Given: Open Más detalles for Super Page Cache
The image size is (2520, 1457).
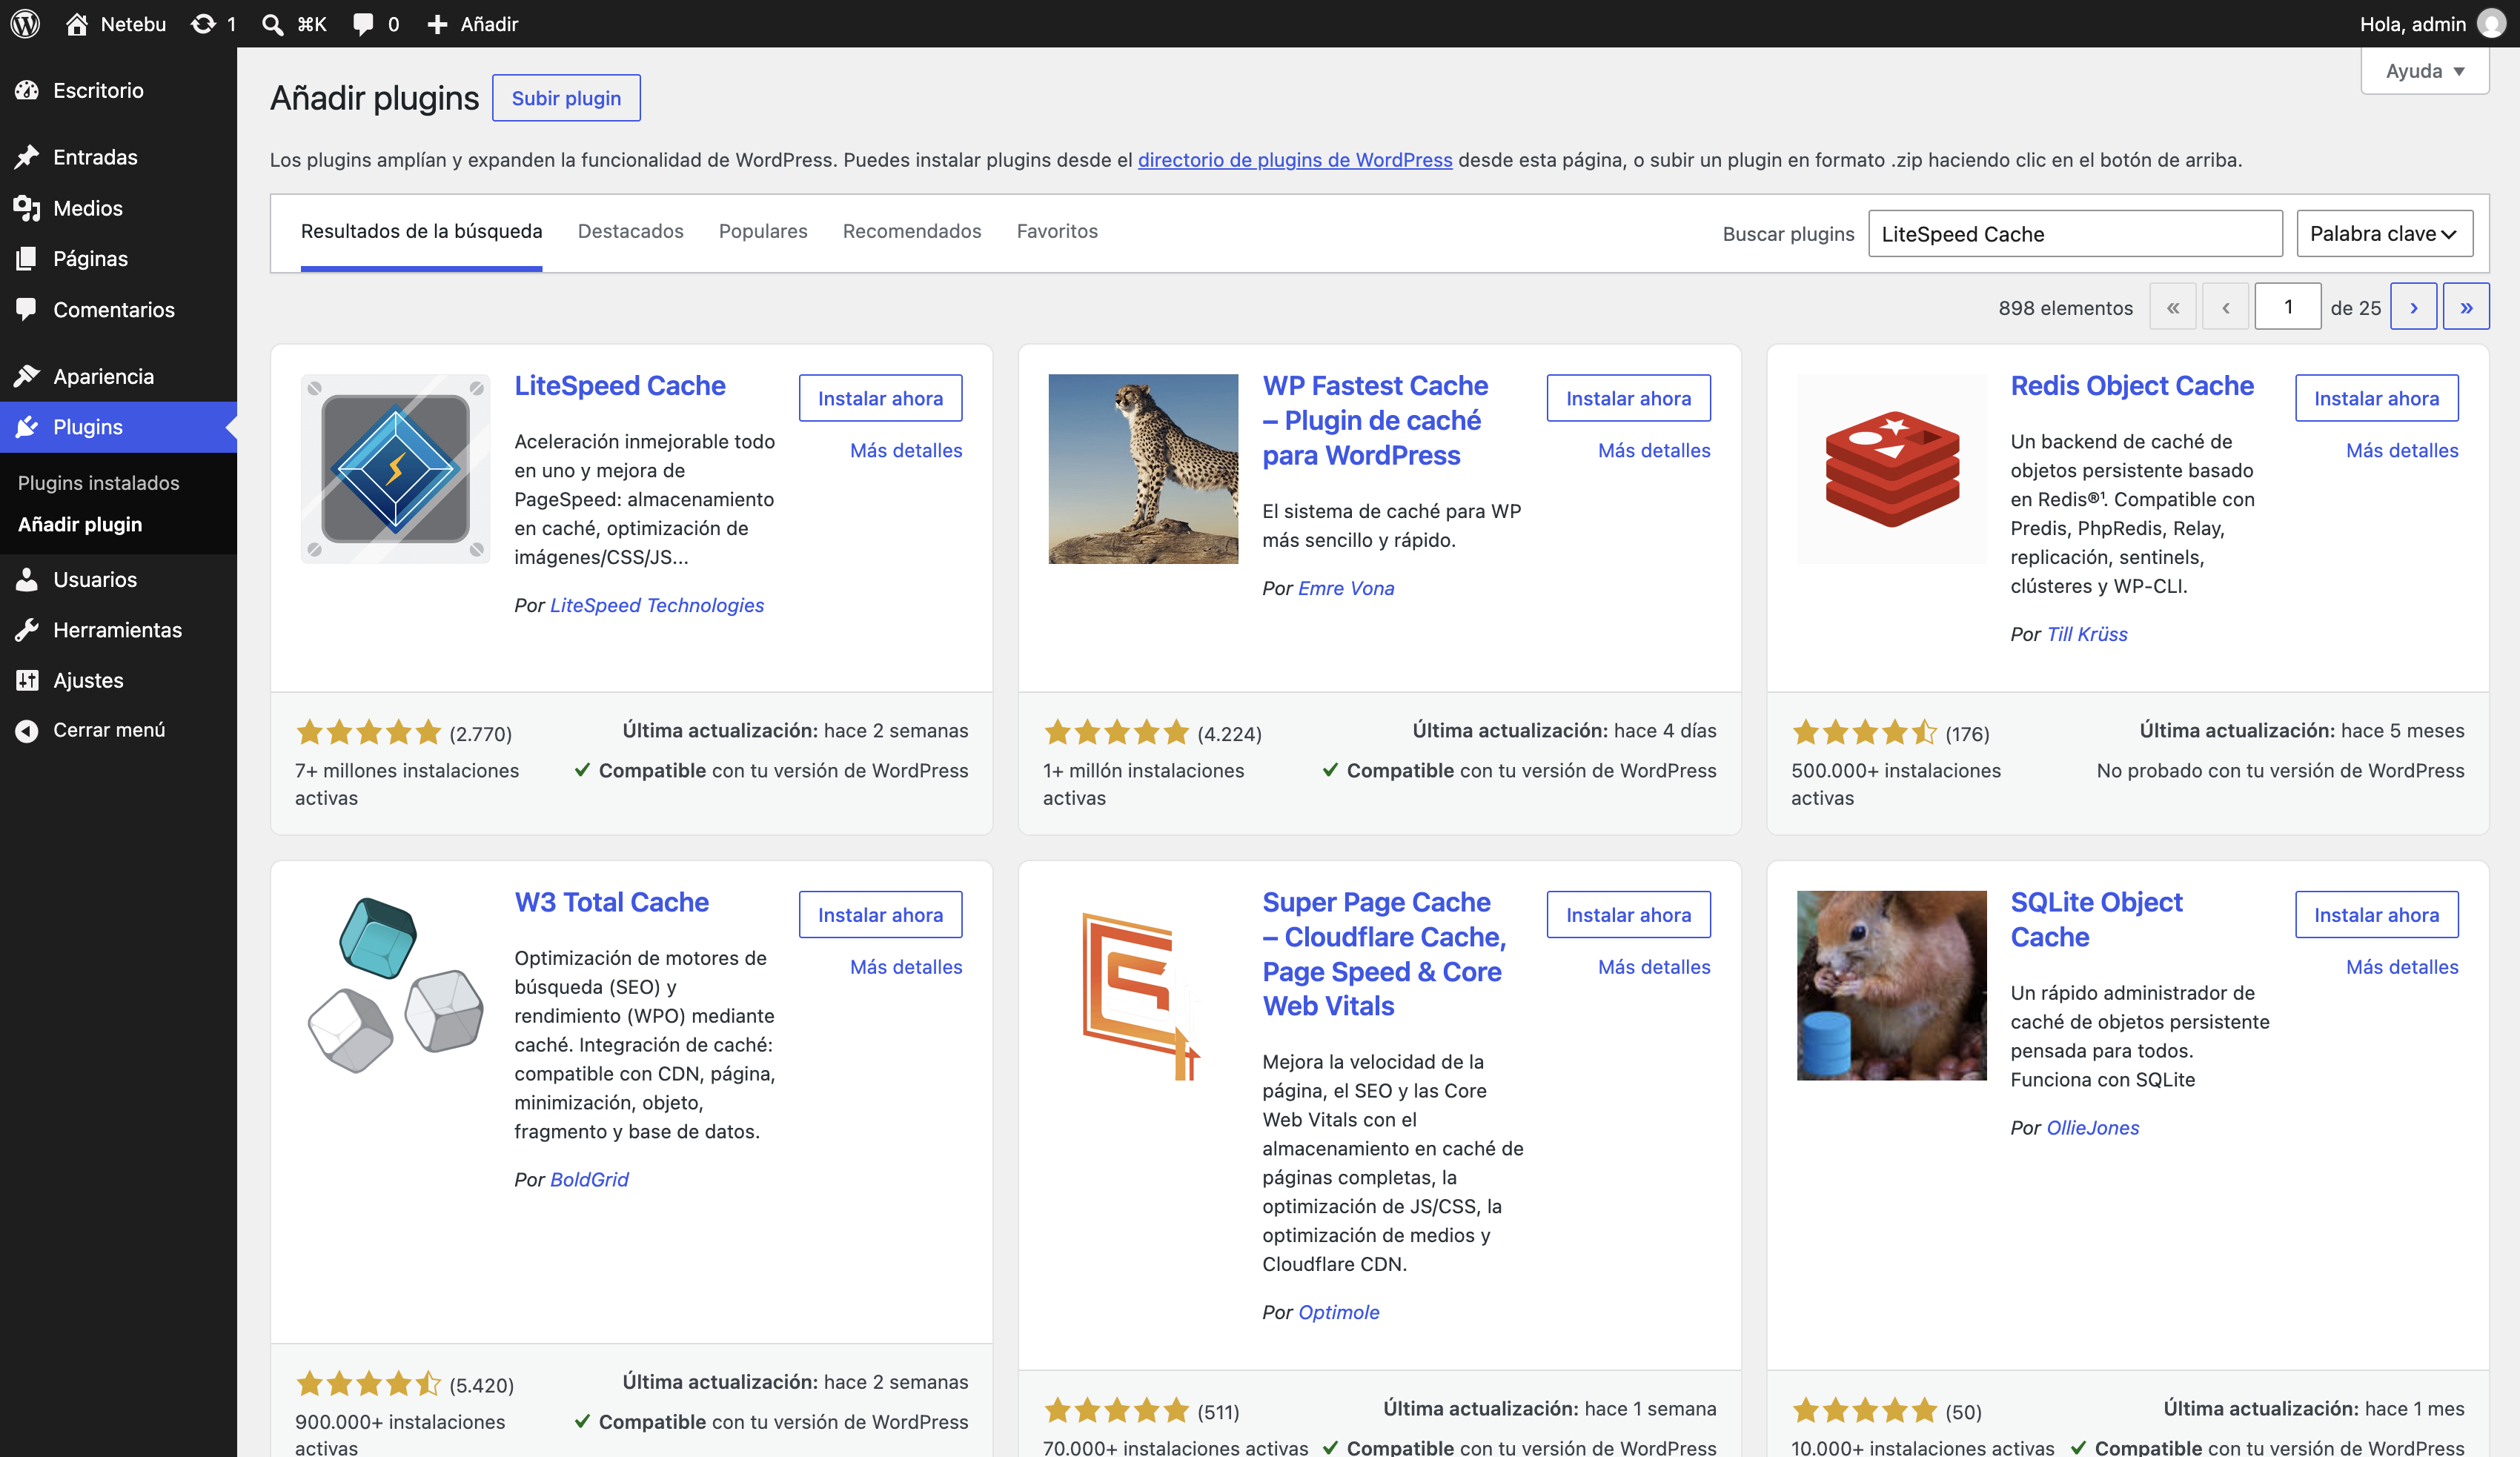Looking at the screenshot, I should [1654, 967].
